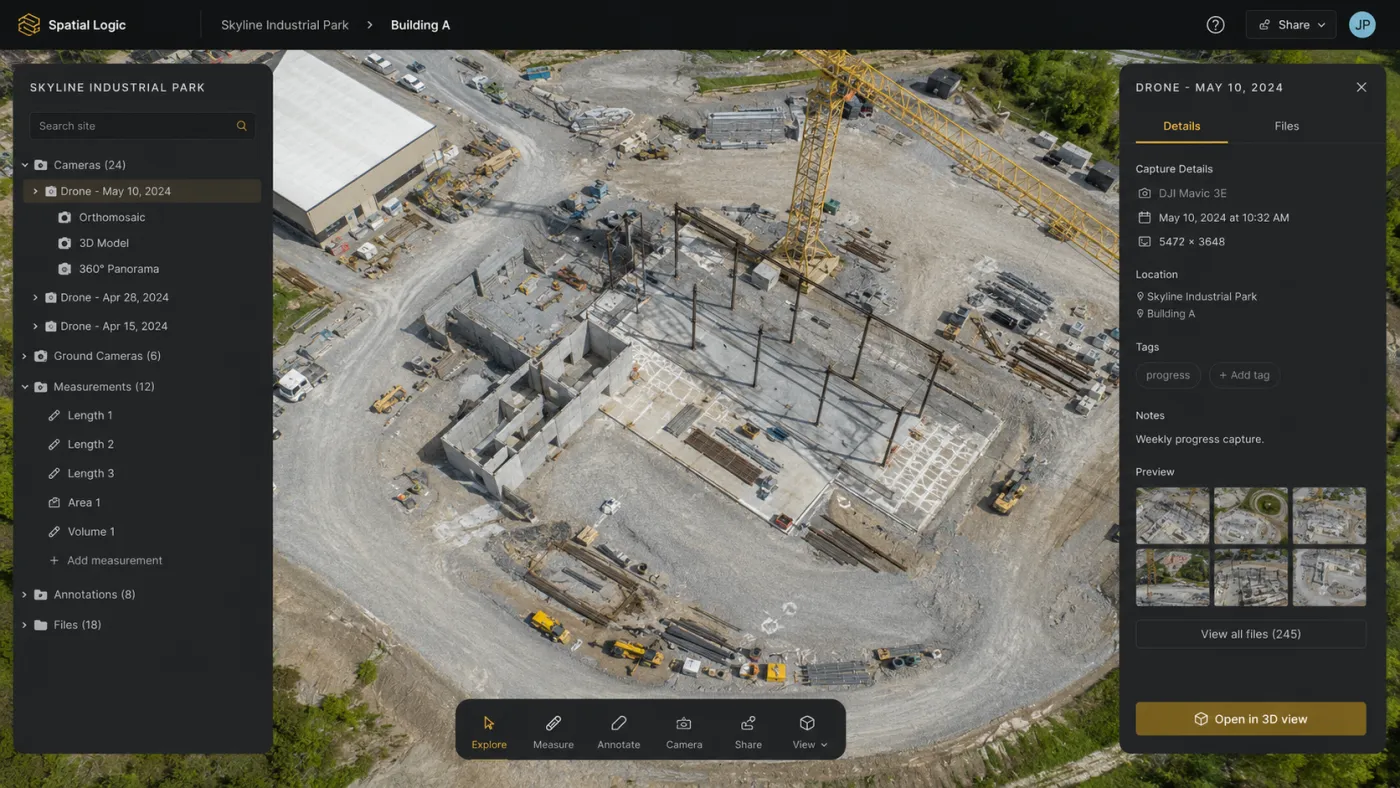Click the ruler icon beside Length 3

[x=55, y=473]
